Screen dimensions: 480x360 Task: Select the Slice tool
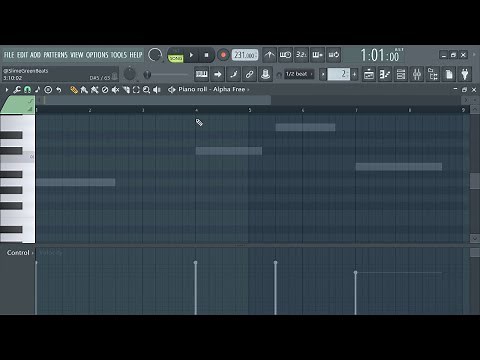(x=126, y=90)
